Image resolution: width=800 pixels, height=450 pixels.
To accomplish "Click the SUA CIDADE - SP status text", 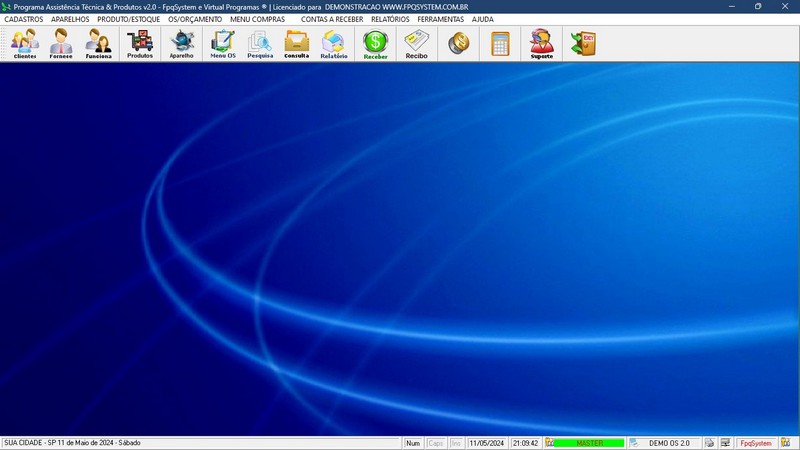I will (72, 443).
